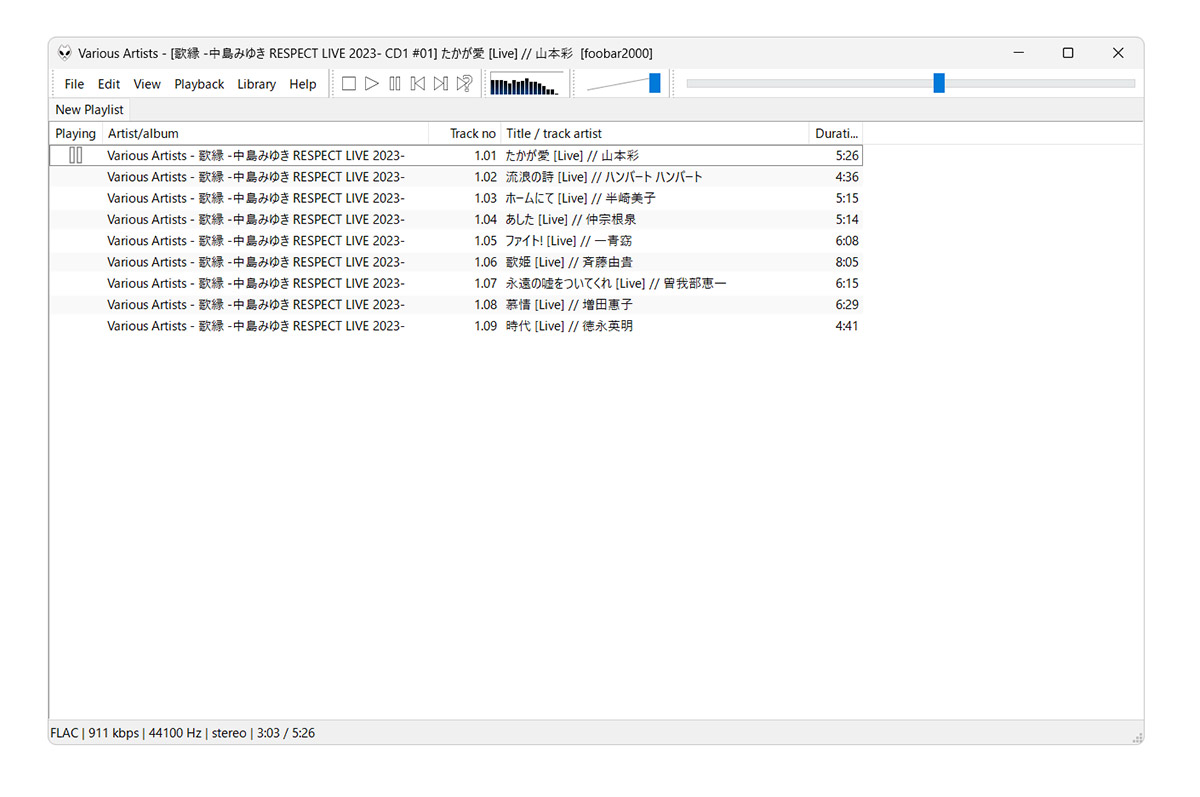Open the Edit menu
Screen dimensions: 1200x797
[x=109, y=84]
